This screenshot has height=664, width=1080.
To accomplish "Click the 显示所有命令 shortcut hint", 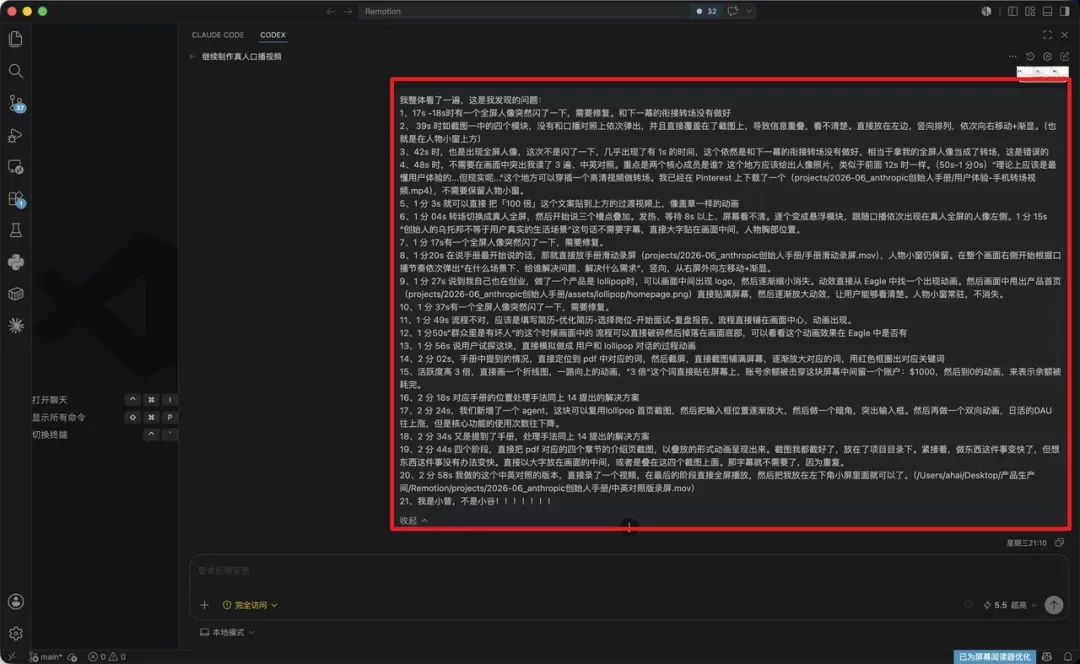I will click(x=59, y=417).
